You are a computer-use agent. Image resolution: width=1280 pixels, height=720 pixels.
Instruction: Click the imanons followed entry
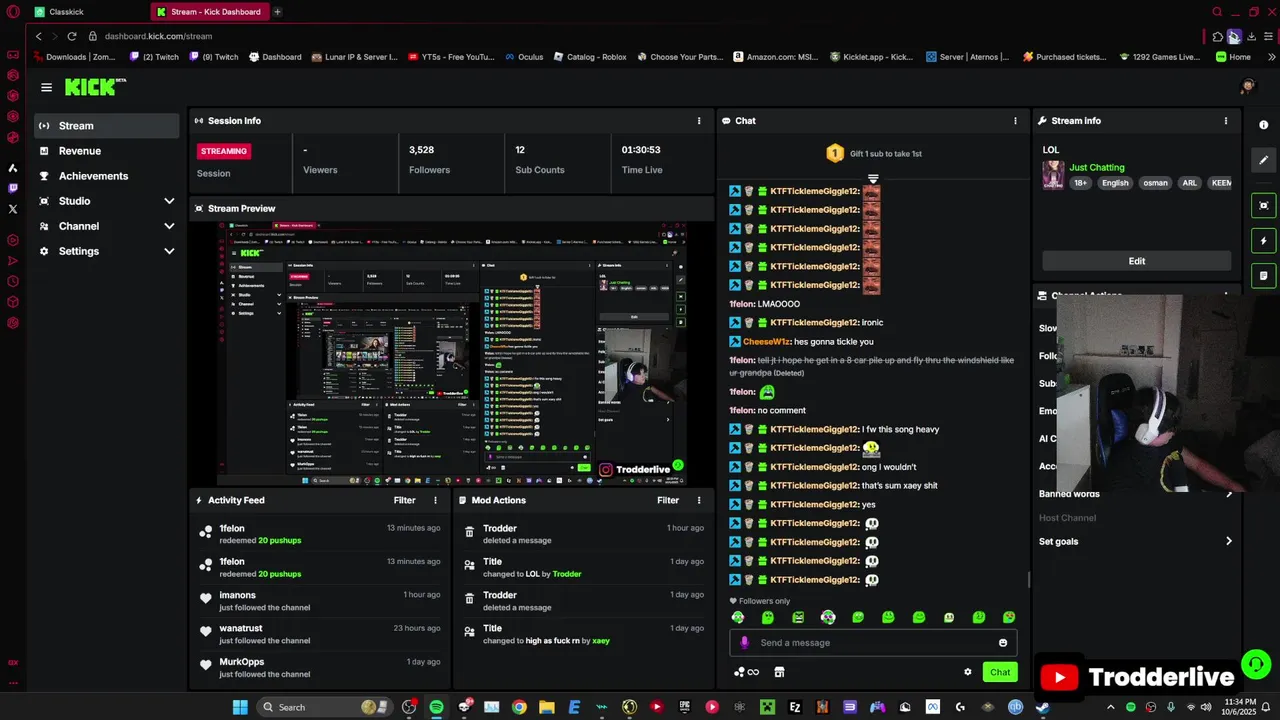[320, 601]
